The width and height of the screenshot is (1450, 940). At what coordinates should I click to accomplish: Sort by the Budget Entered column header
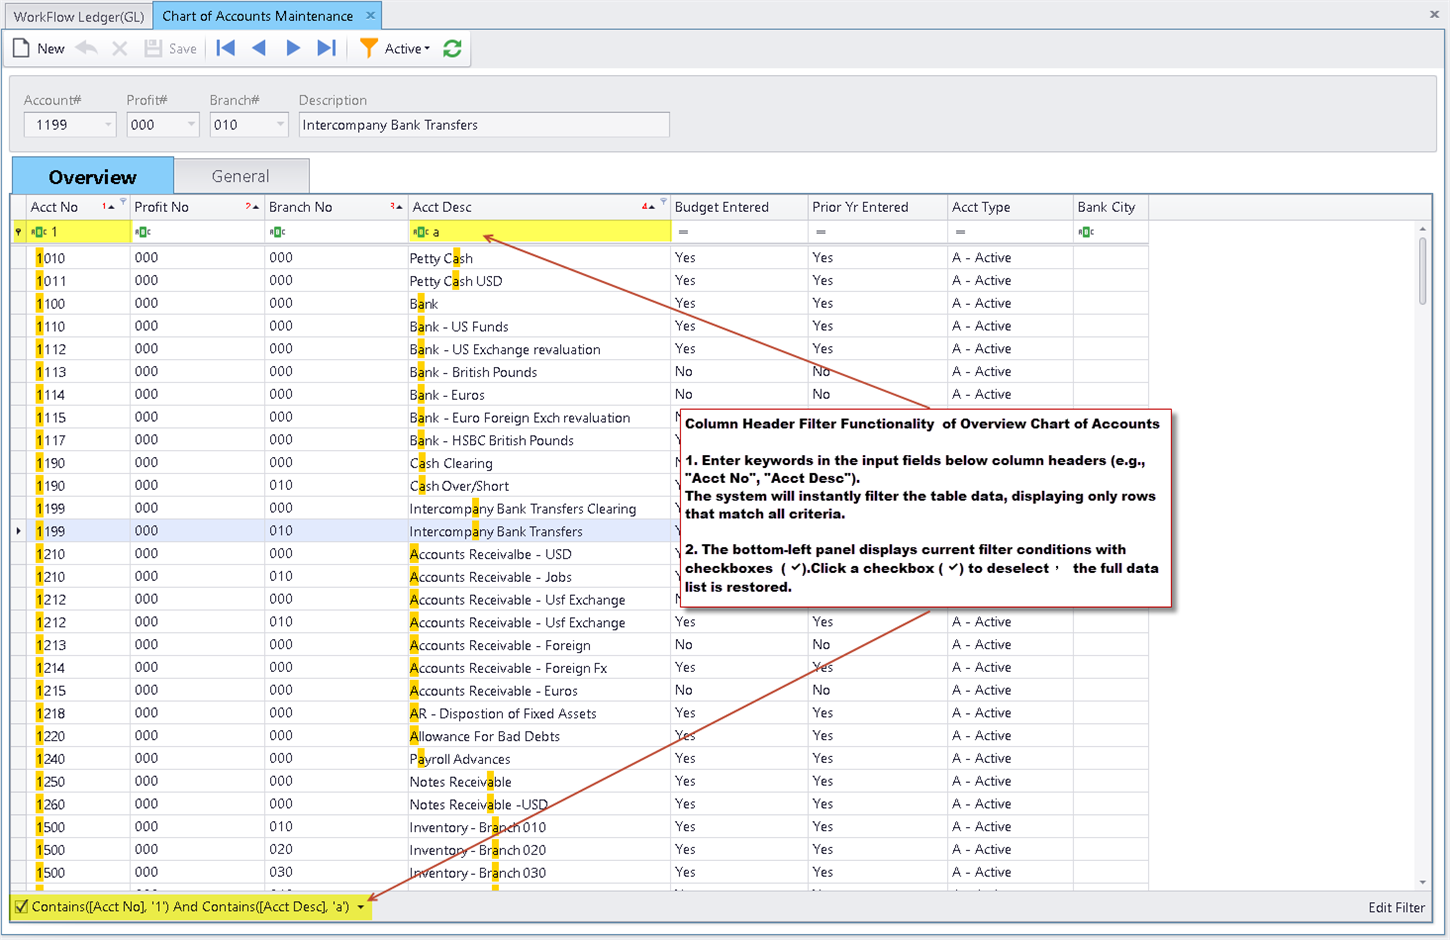(722, 207)
